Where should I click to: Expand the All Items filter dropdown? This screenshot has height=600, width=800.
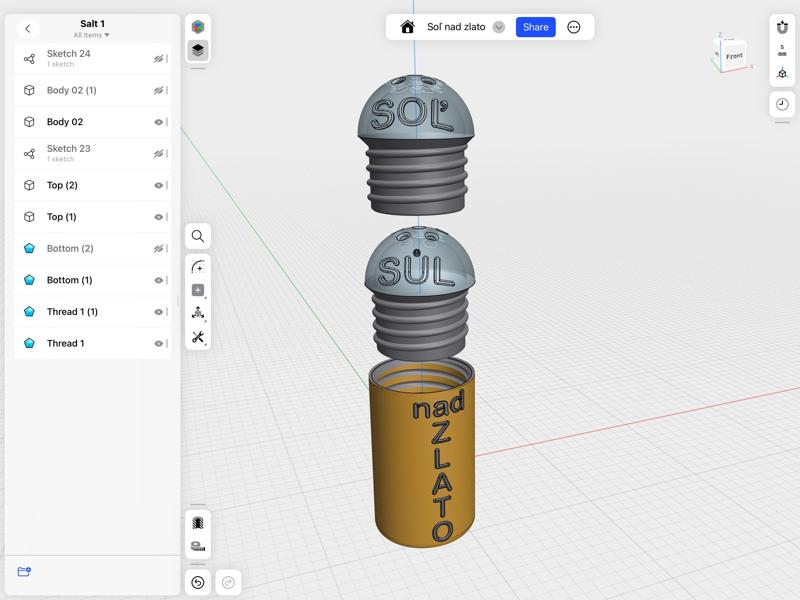coord(92,35)
